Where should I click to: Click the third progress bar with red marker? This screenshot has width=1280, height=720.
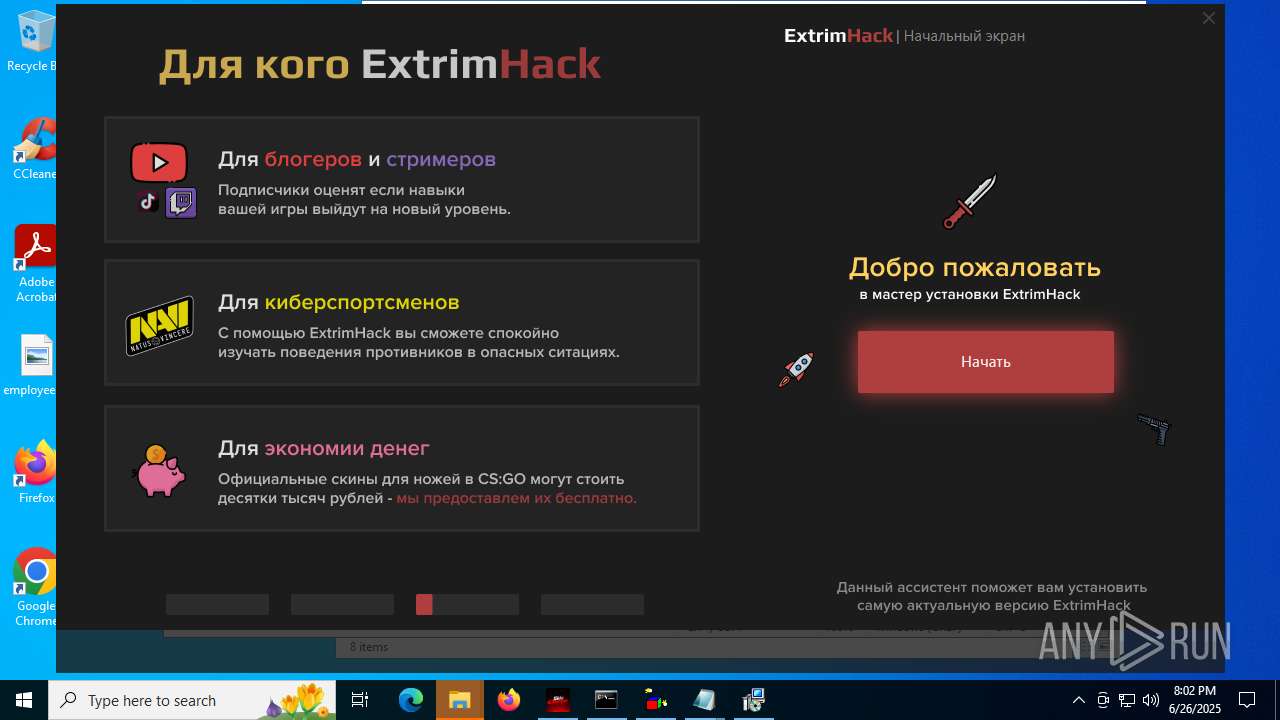coord(467,604)
